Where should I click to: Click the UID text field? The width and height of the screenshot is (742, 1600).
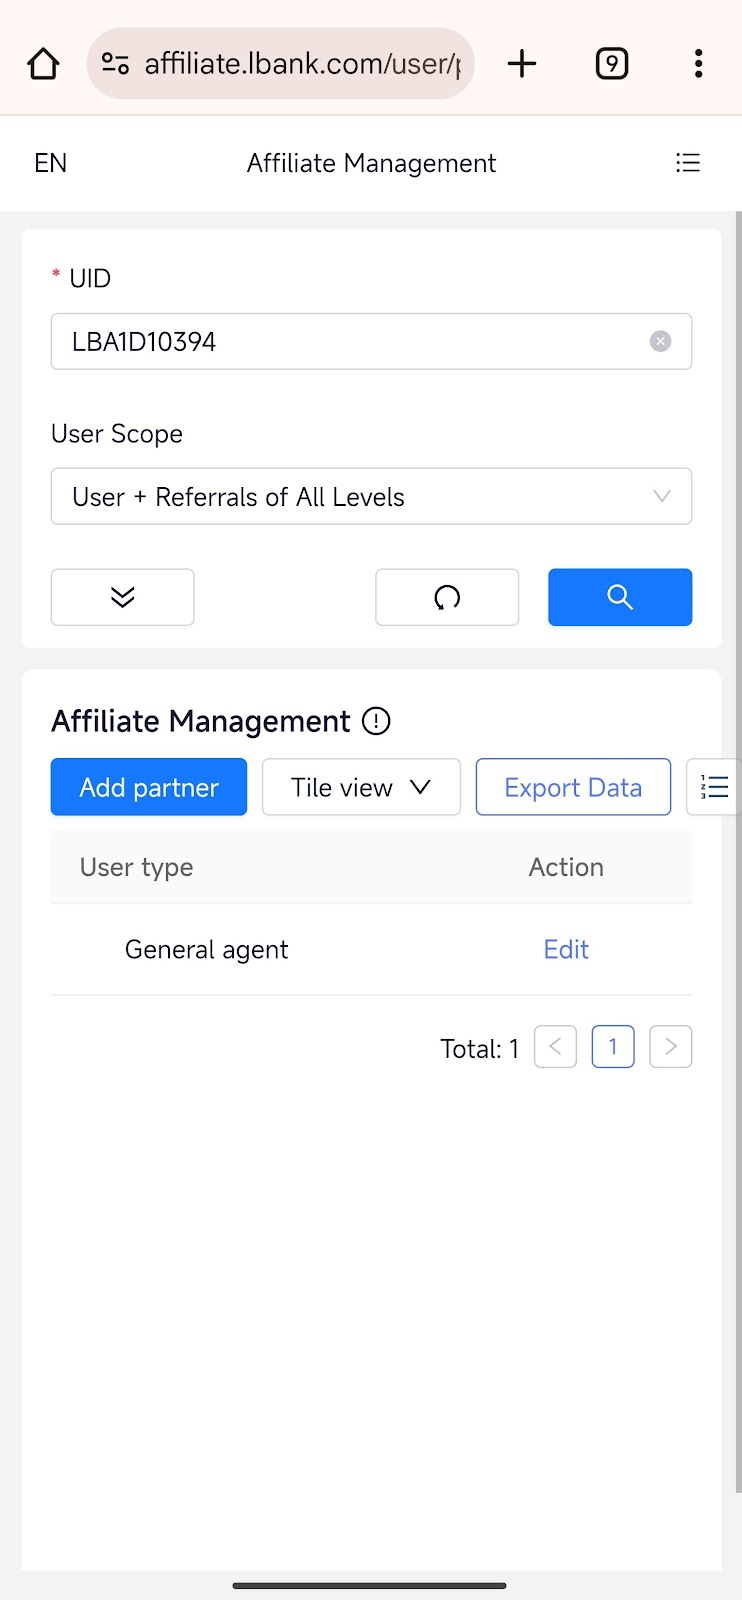click(x=350, y=342)
